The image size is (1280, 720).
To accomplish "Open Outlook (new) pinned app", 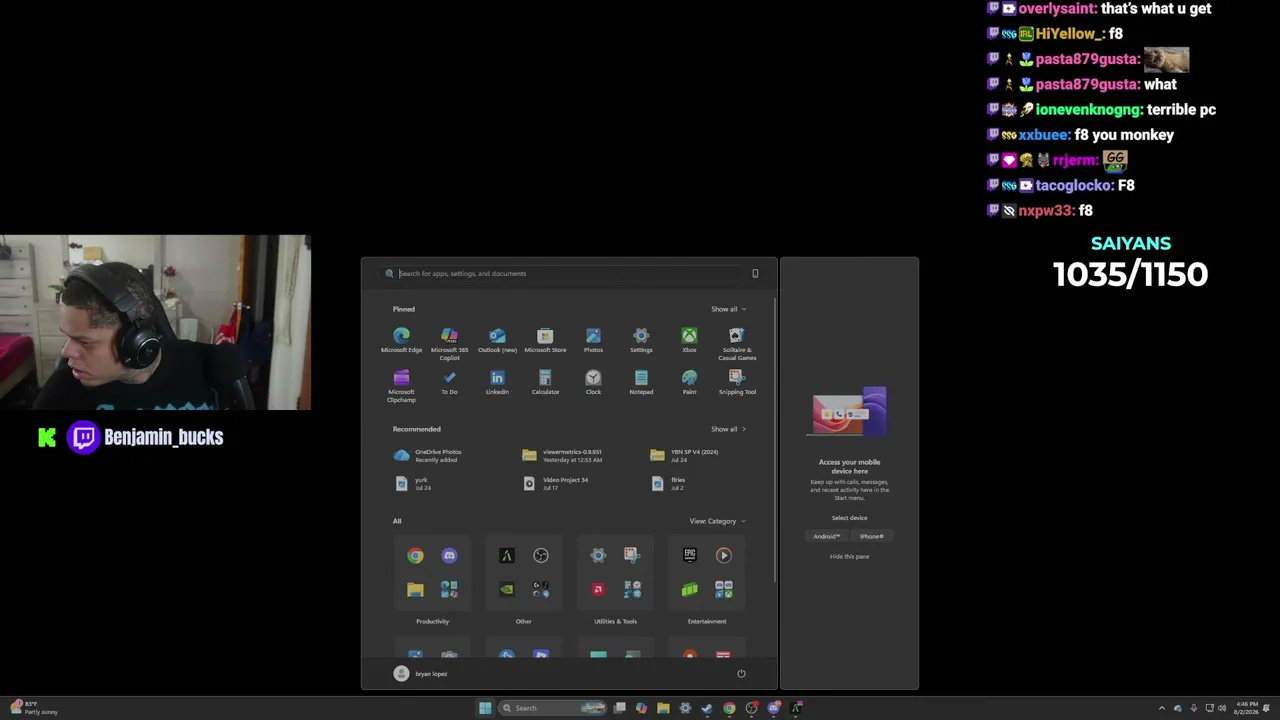I will (x=497, y=340).
